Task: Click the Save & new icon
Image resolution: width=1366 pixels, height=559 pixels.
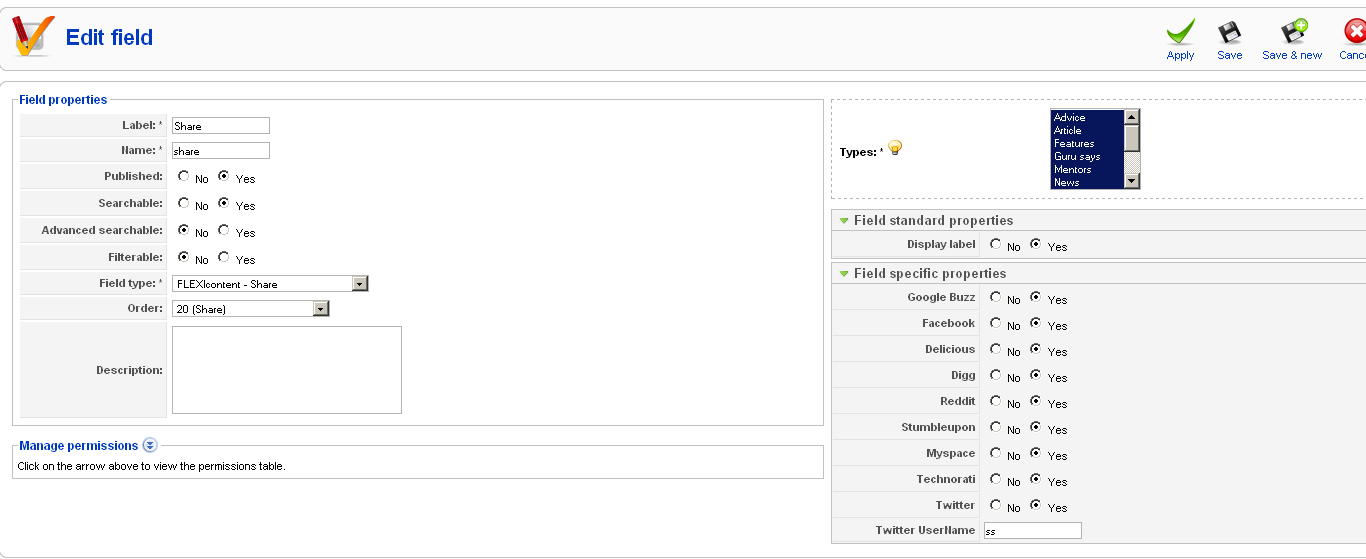Action: (x=1293, y=33)
